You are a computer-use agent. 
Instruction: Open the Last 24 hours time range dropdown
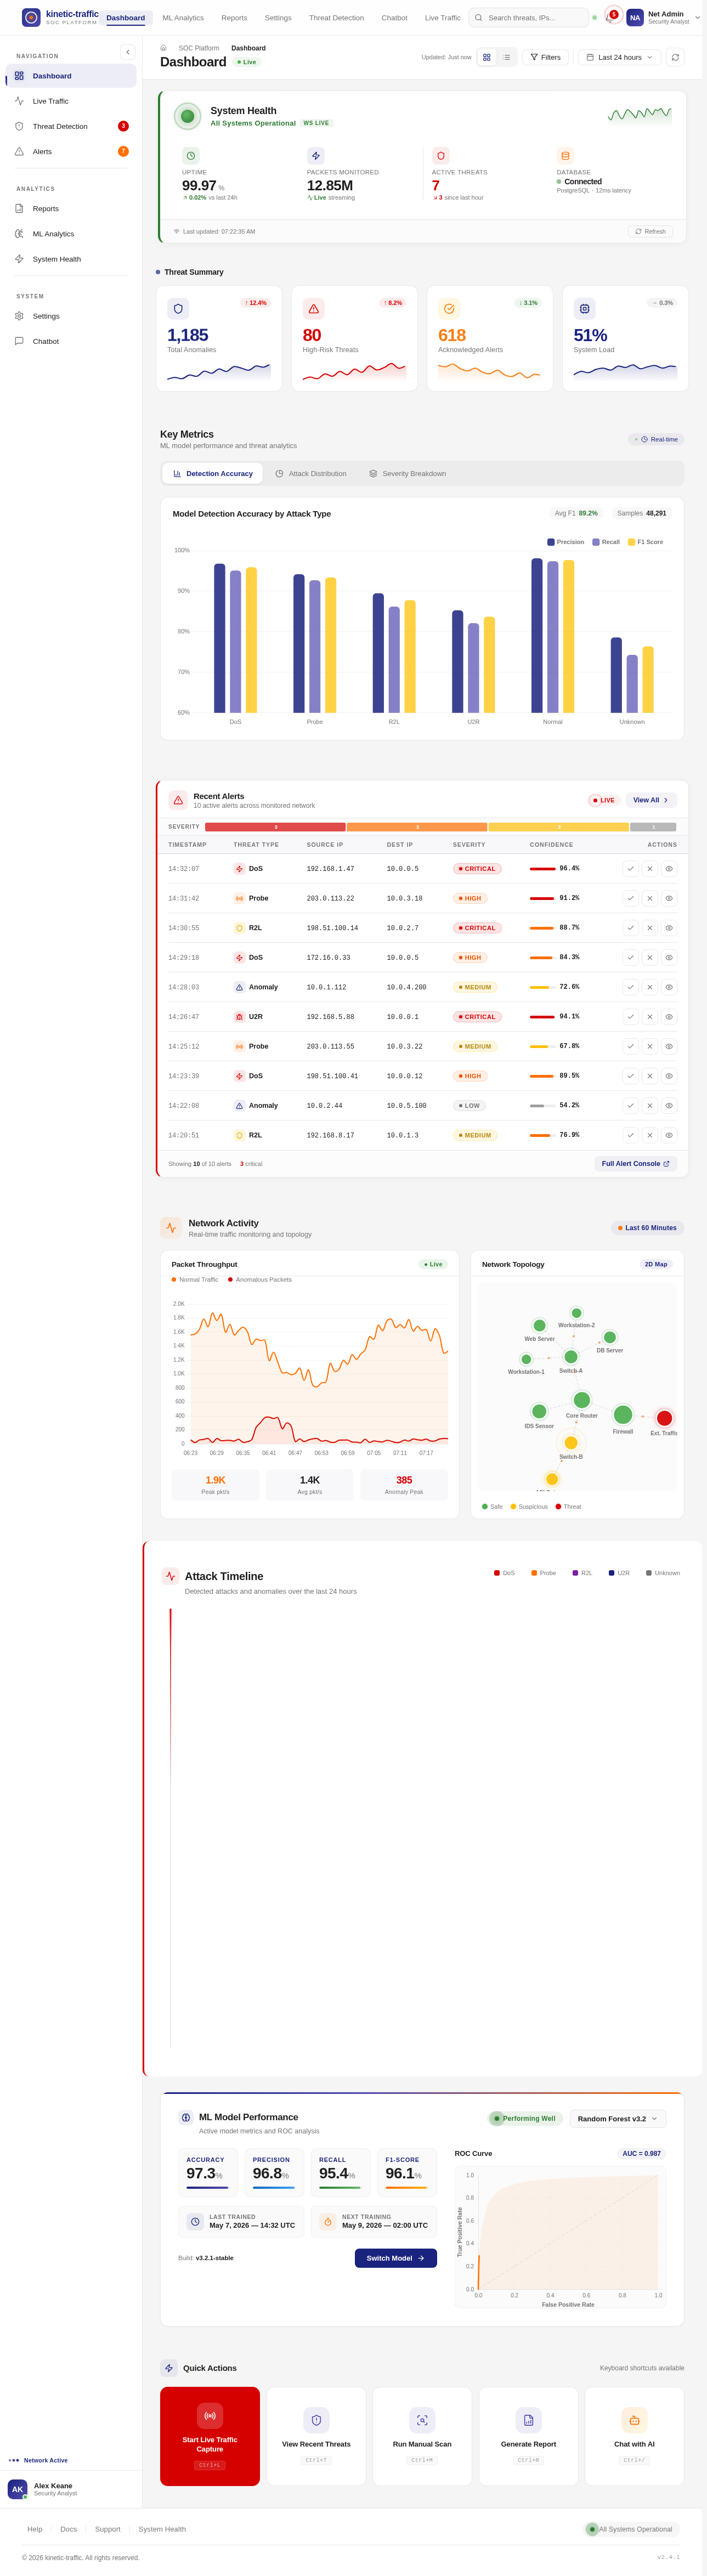pos(620,57)
